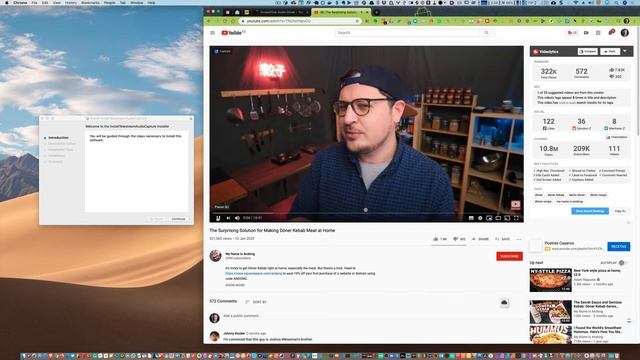Expand description with Show More
640x360 pixels.
[x=235, y=285]
